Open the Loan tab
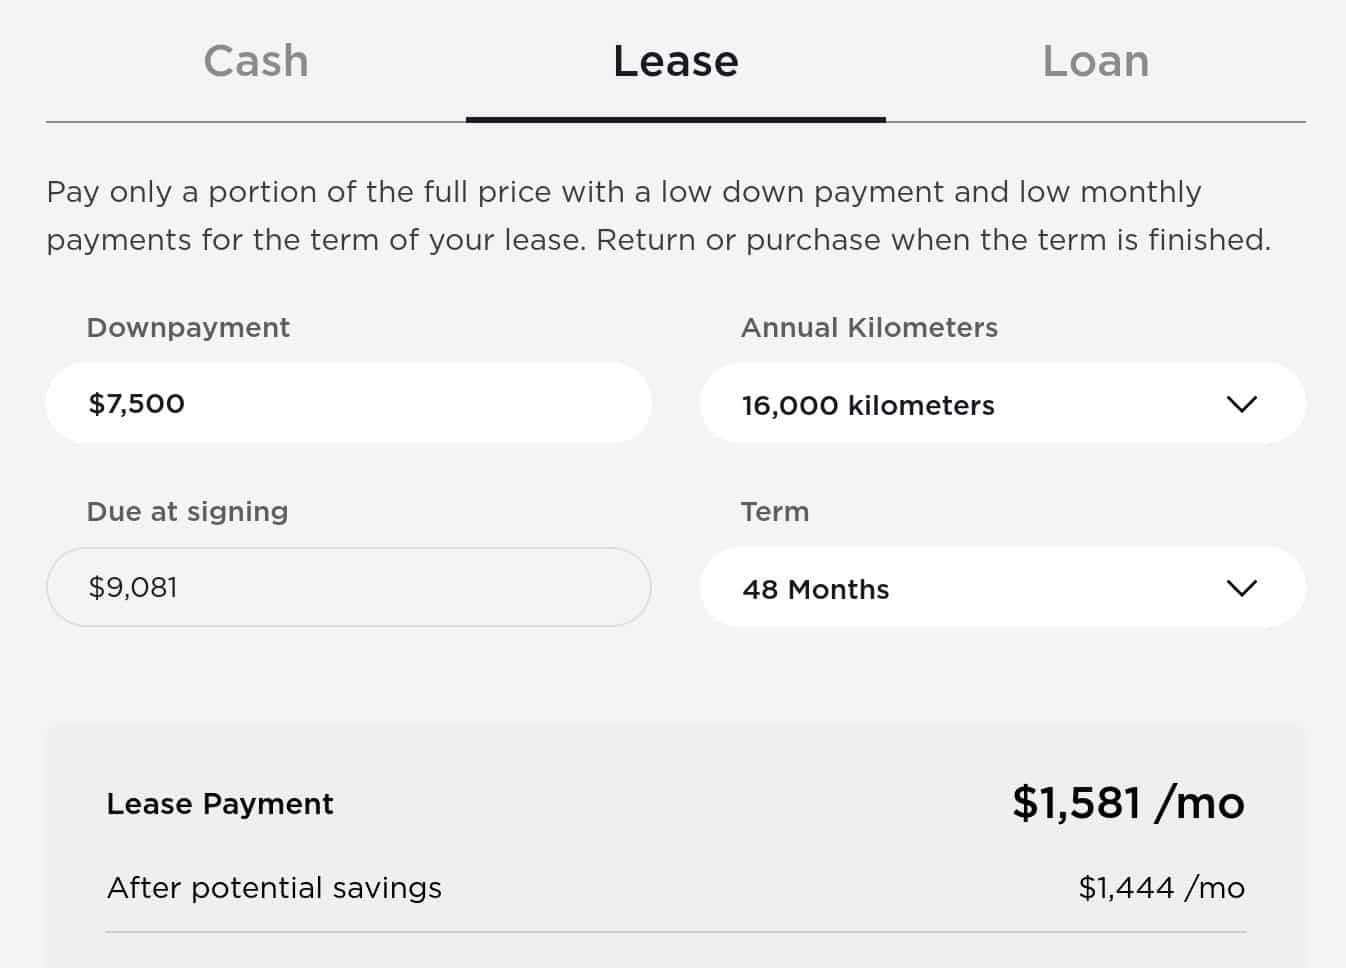The height and width of the screenshot is (968, 1346). click(1096, 62)
